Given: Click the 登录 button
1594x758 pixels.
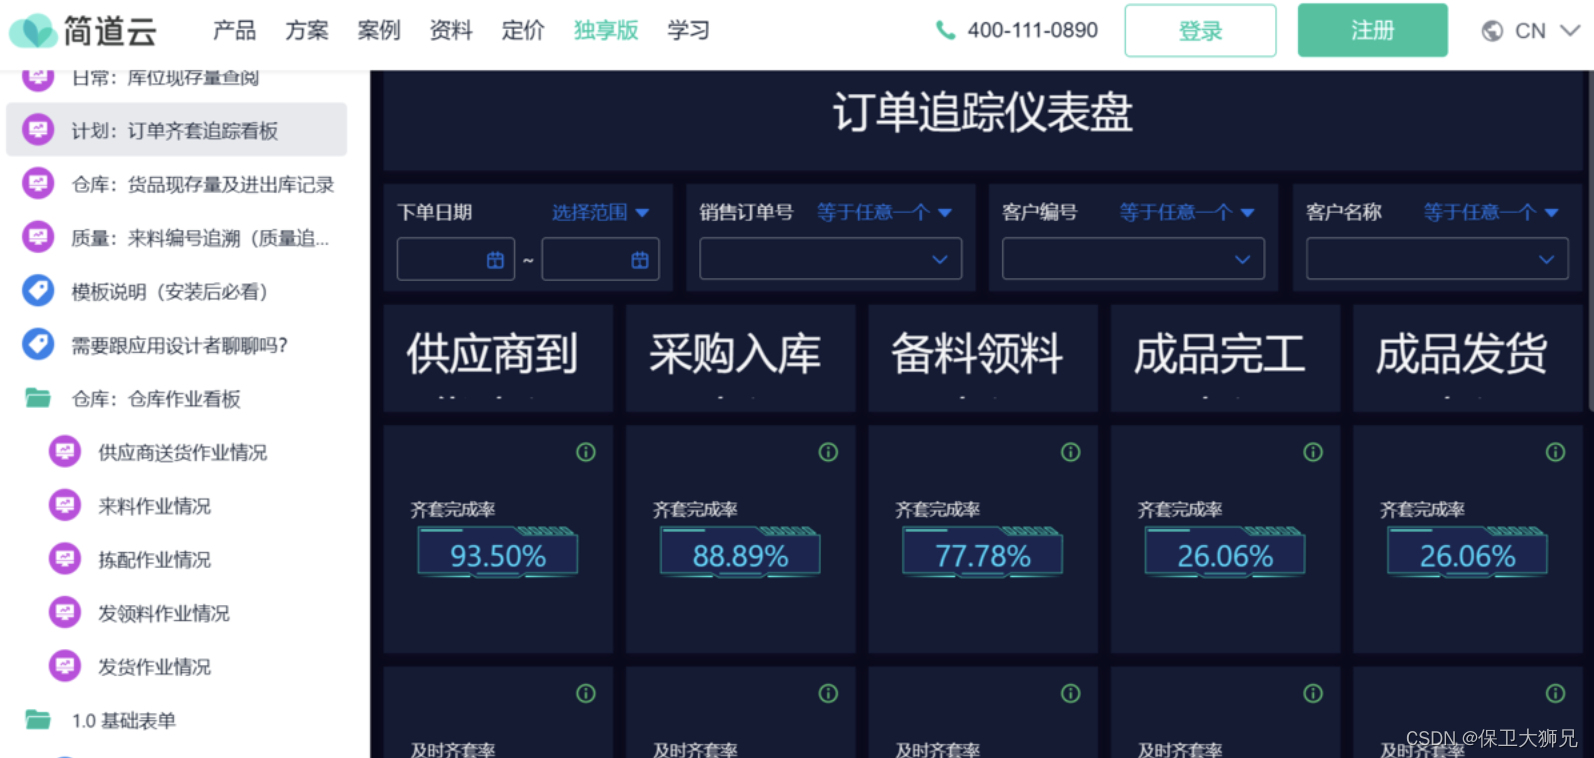Looking at the screenshot, I should click(x=1200, y=30).
